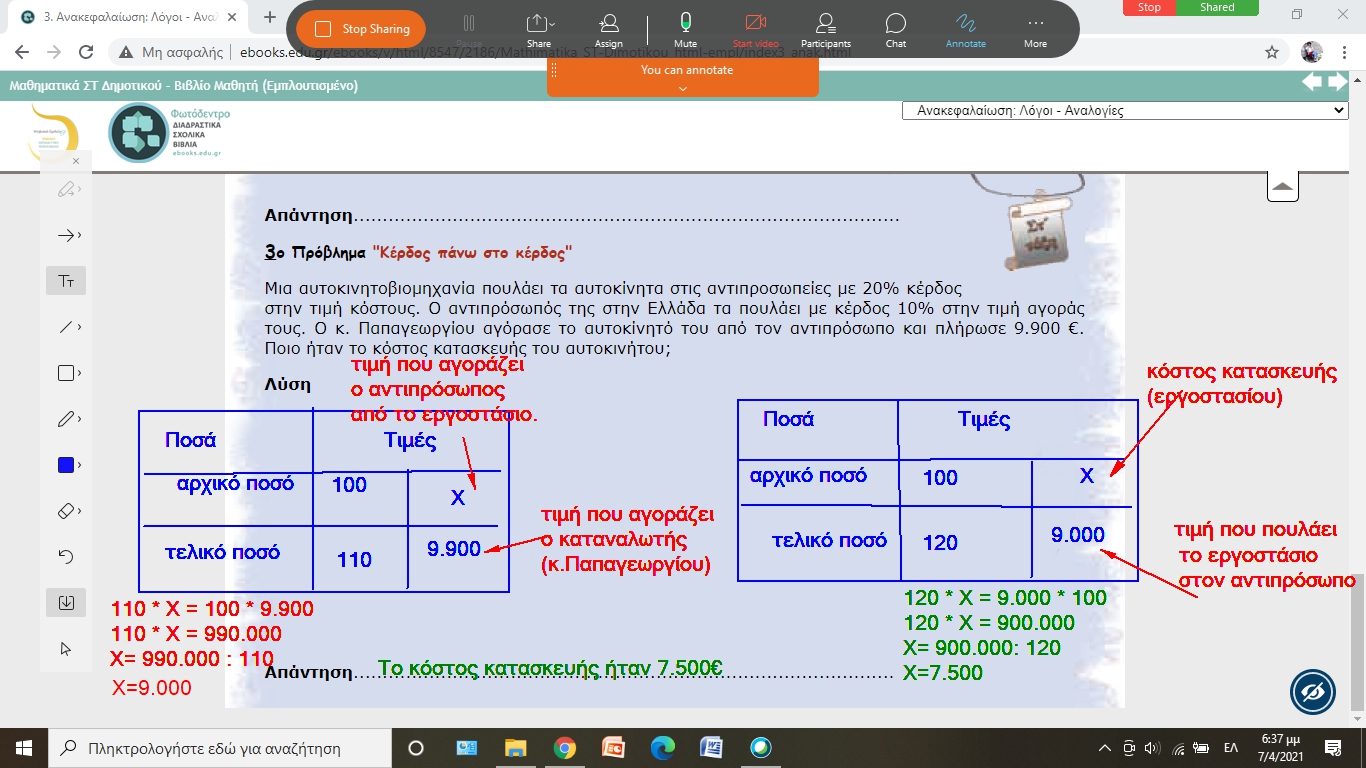This screenshot has width=1366, height=768.
Task: Select the mouse pointer tool
Action: 66,648
